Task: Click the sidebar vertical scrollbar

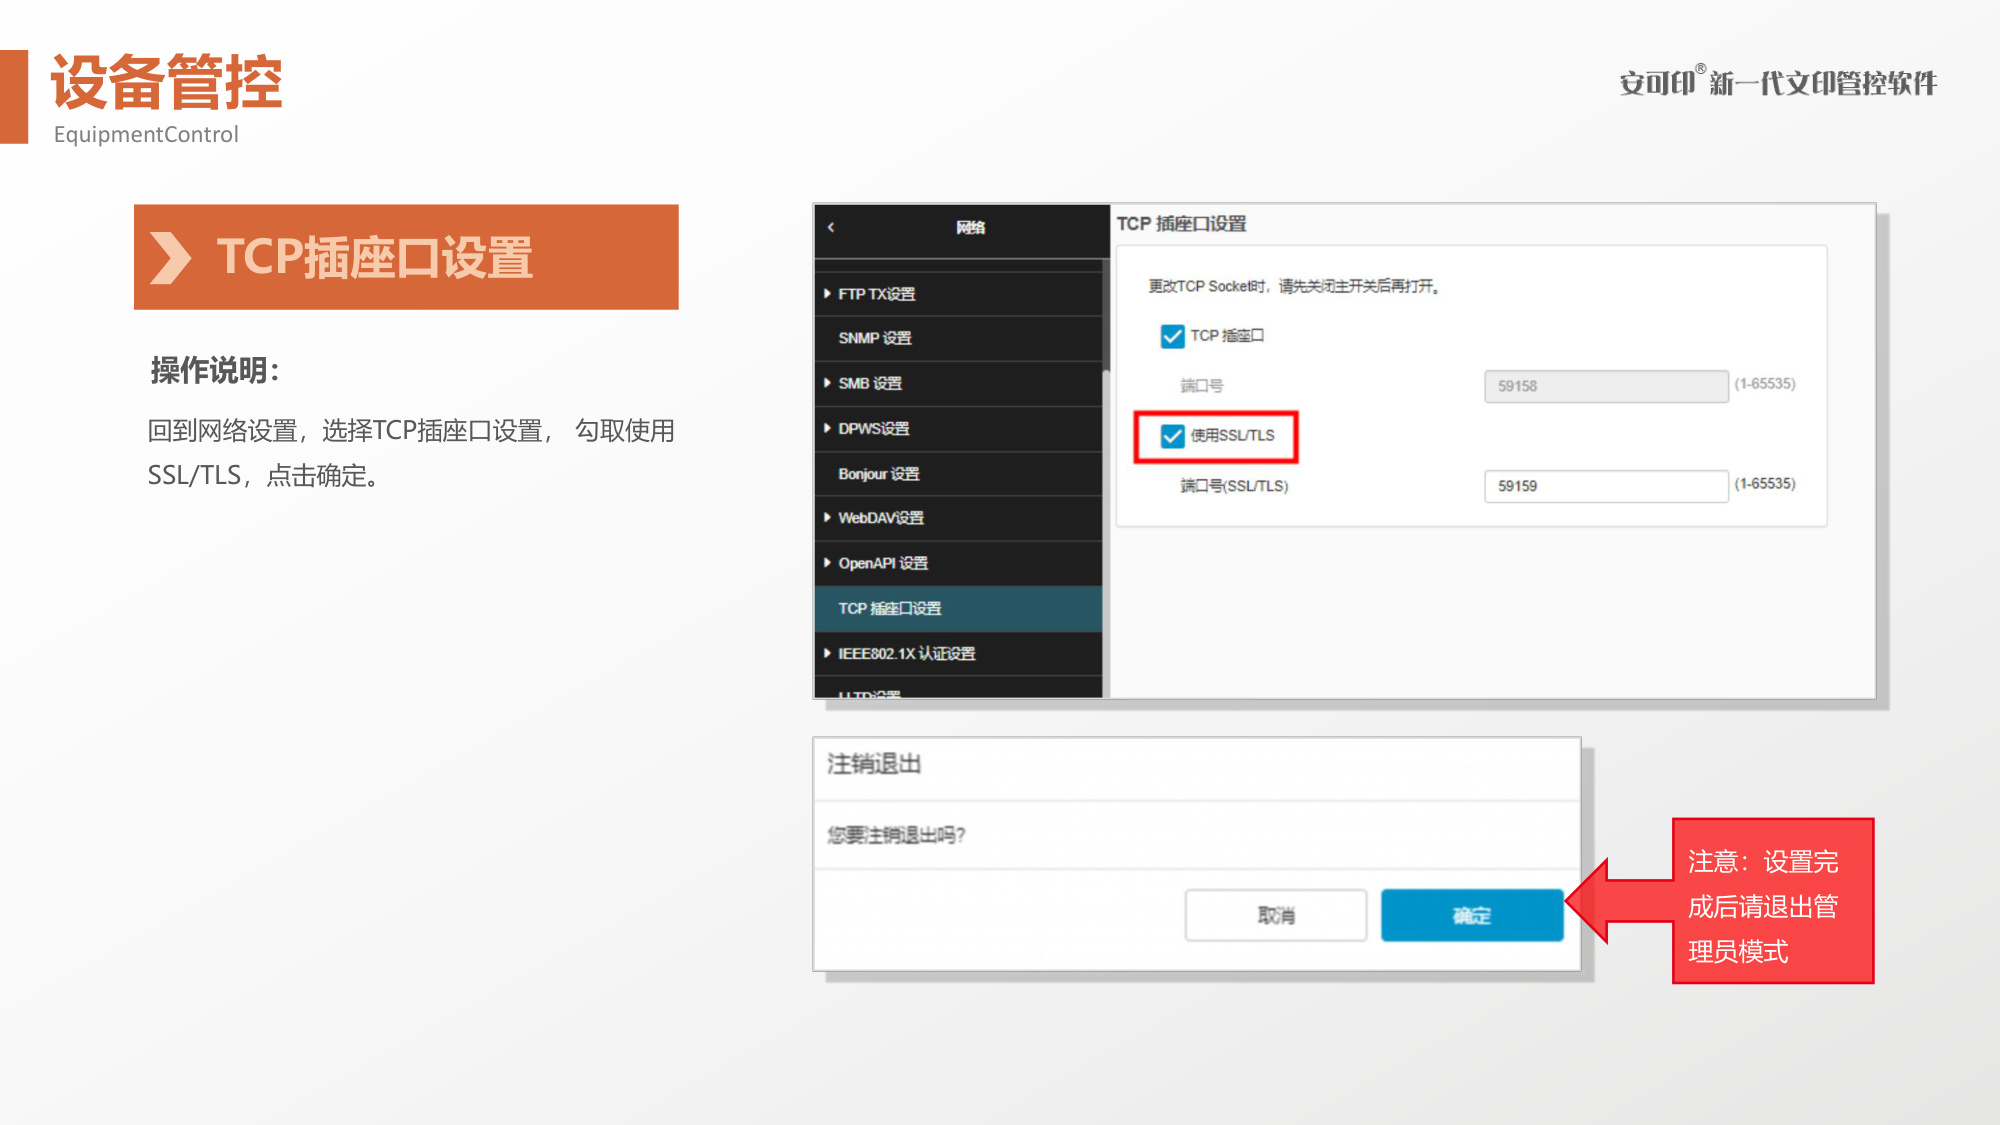Action: 1106,480
